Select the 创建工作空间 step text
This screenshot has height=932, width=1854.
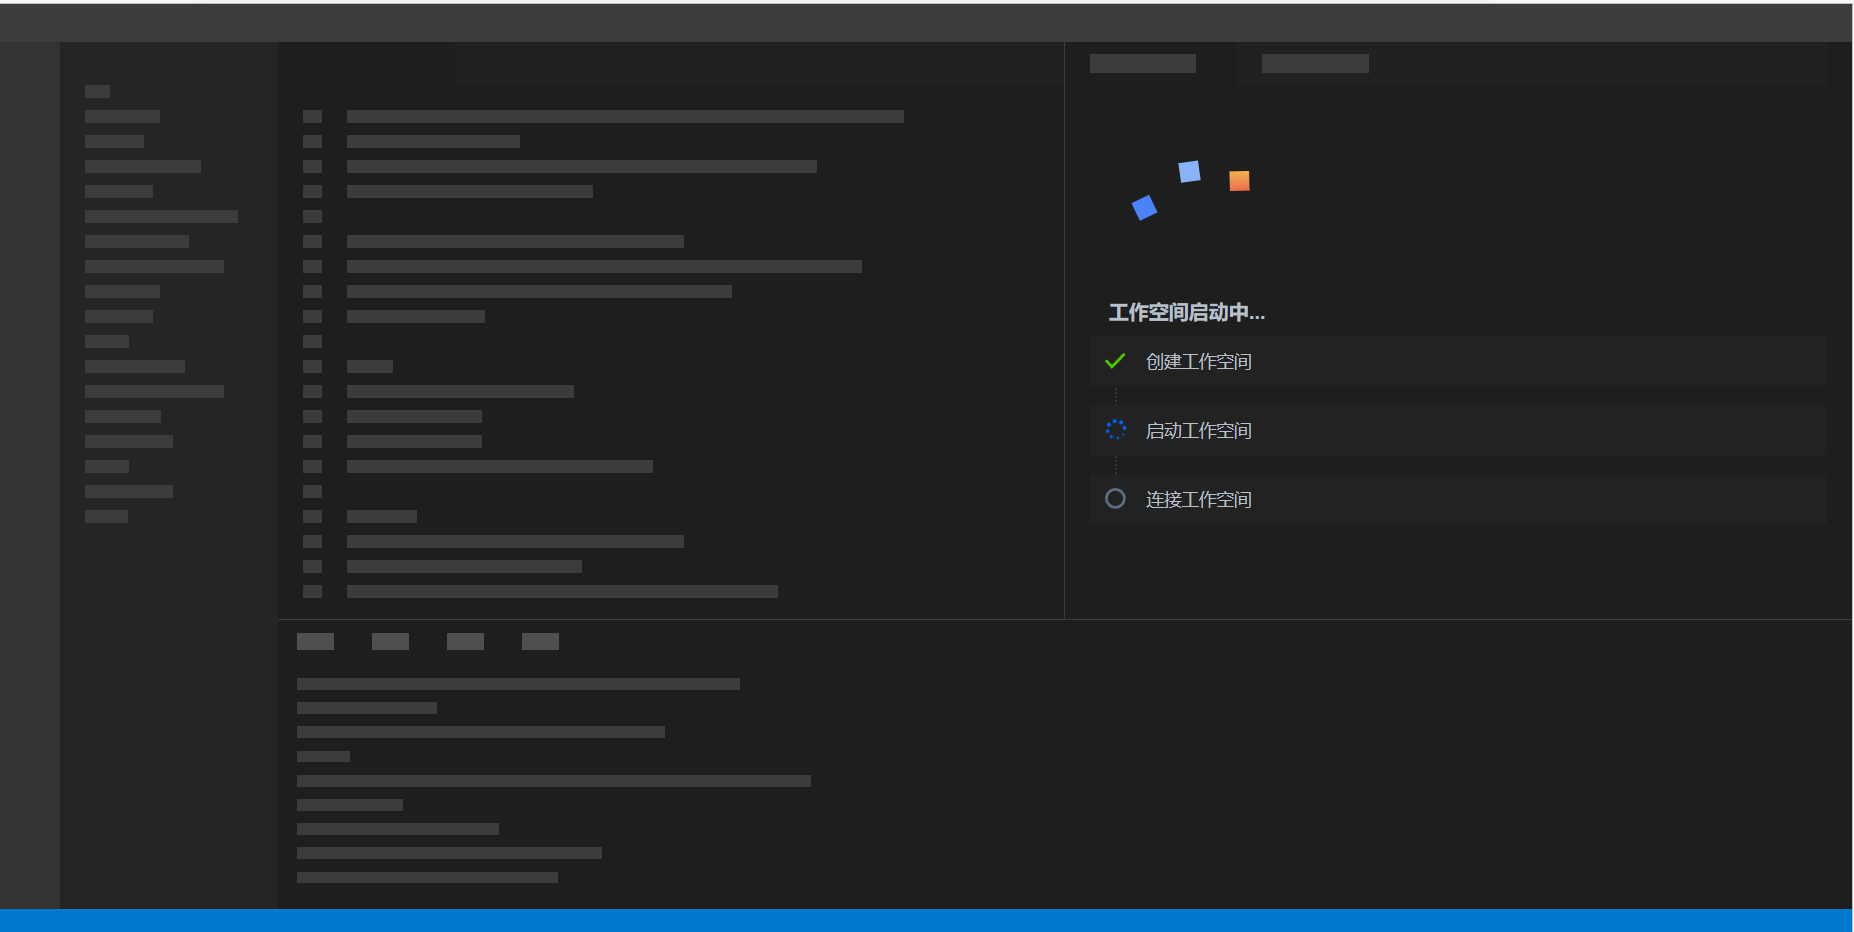(1199, 362)
